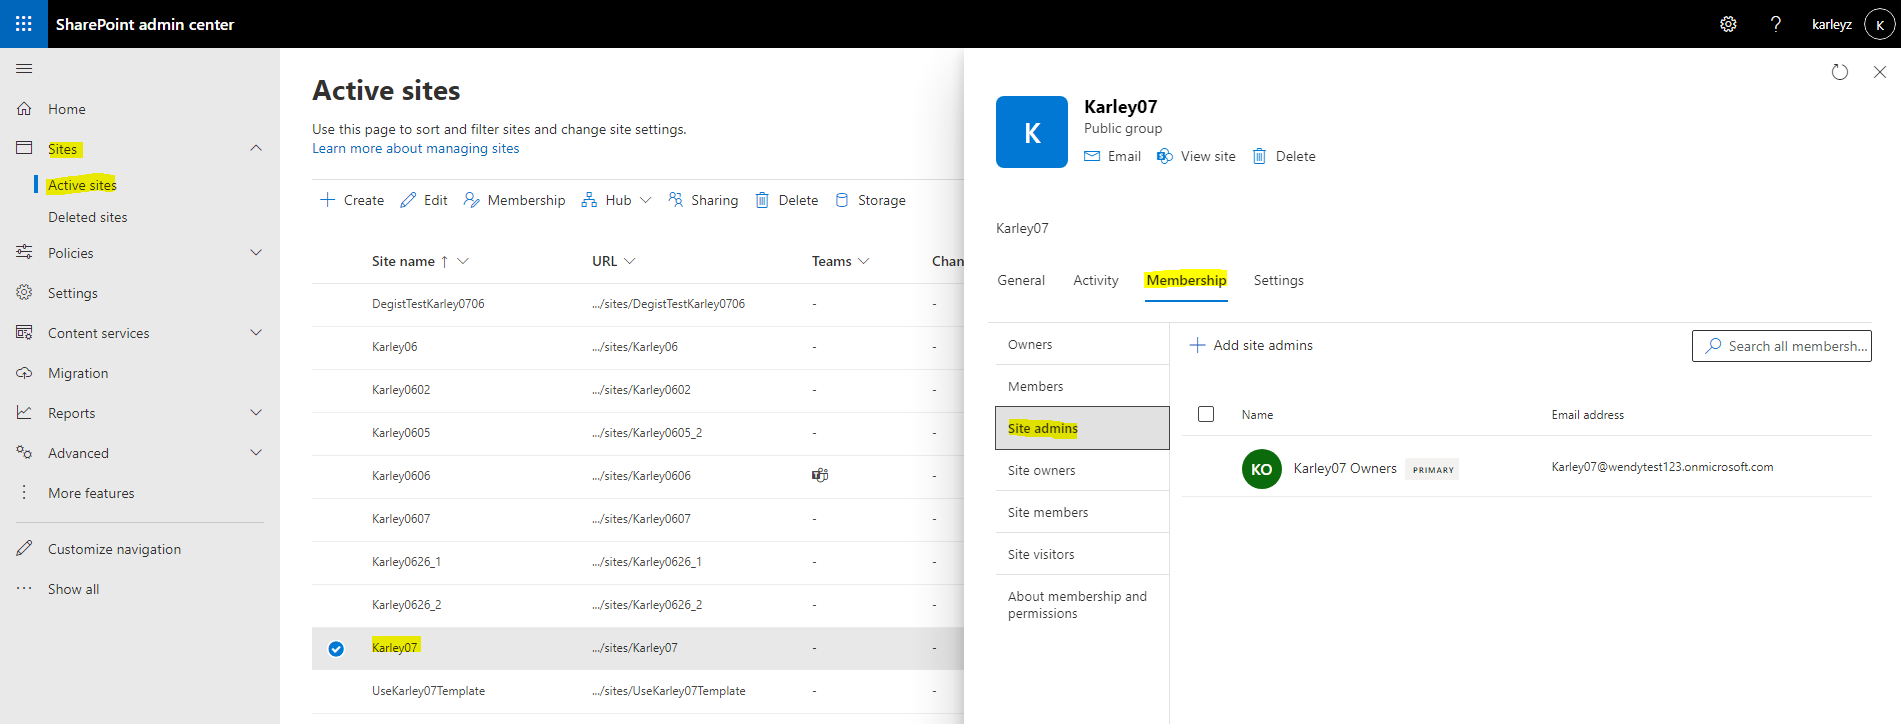Click the Settings gear in sidebar
Screen dimensions: 1901x724
pos(24,292)
